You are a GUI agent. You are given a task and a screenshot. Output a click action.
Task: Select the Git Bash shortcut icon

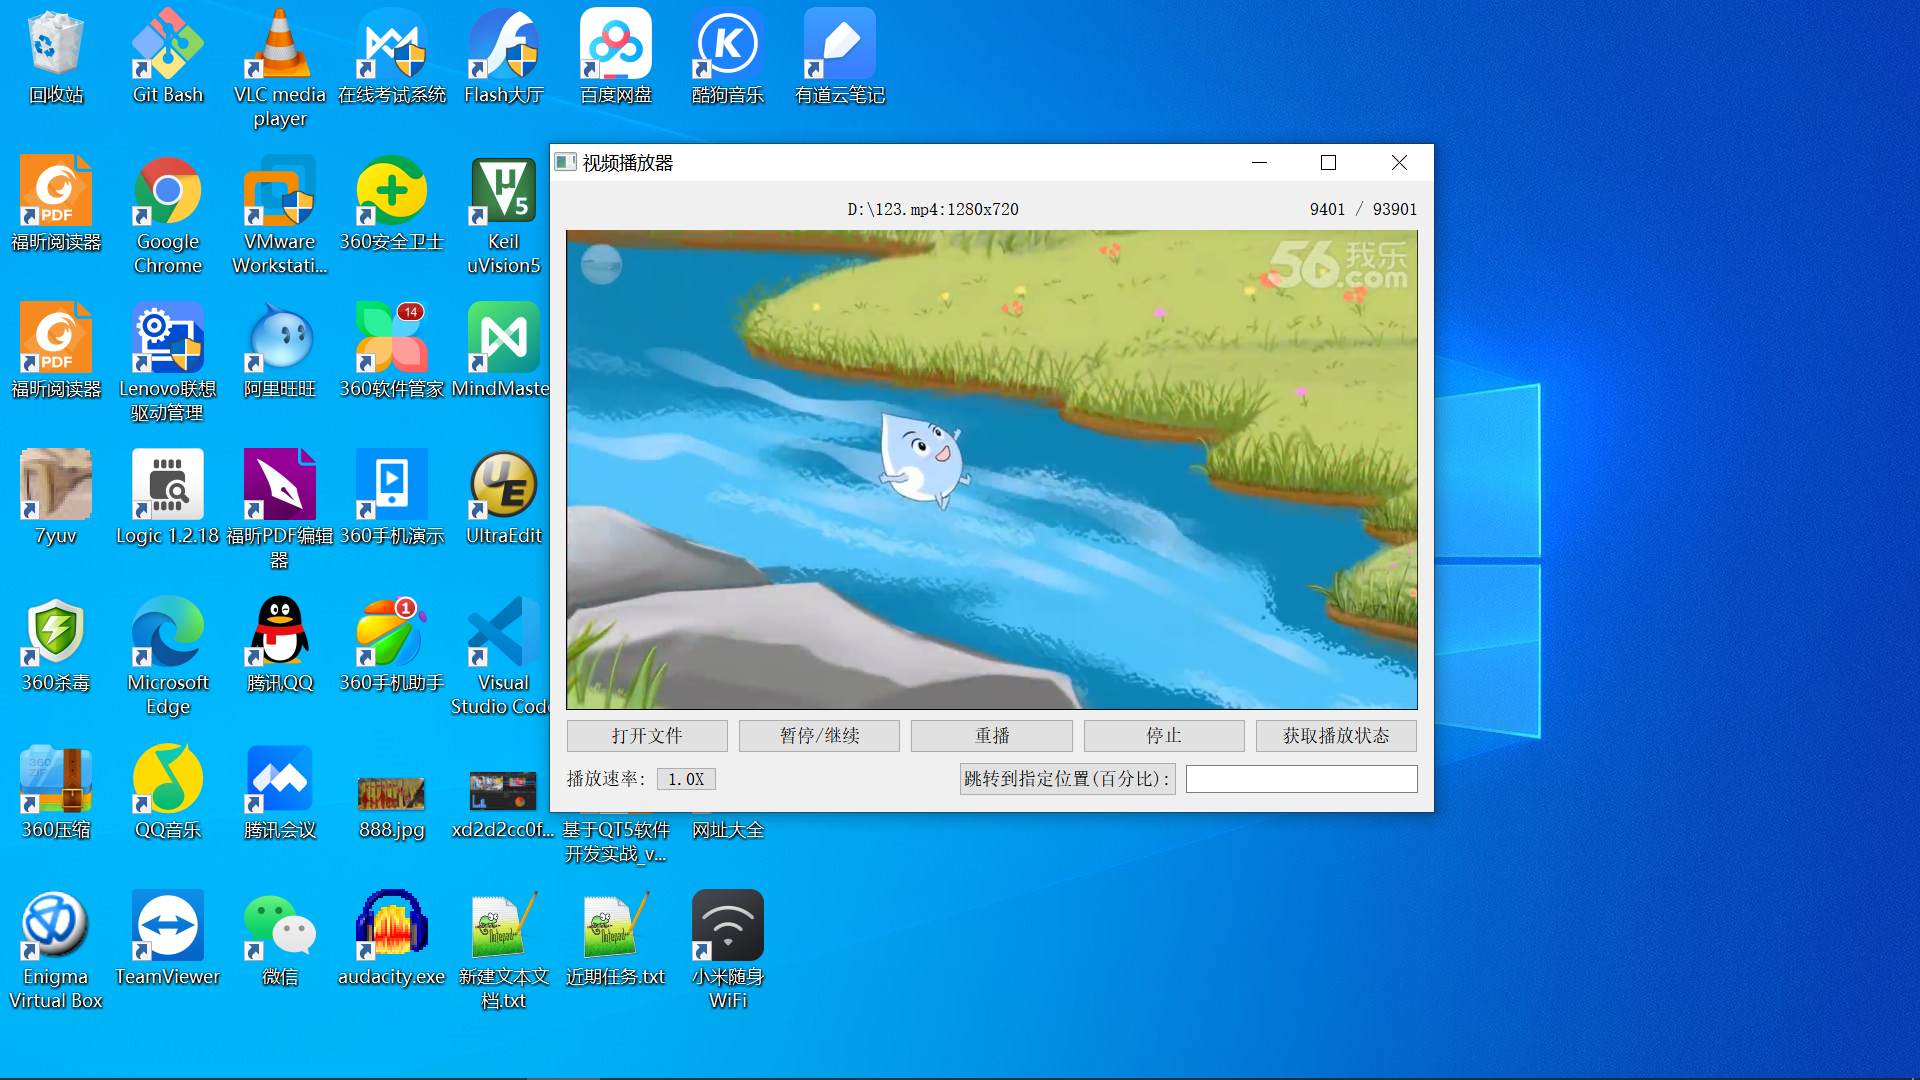168,46
